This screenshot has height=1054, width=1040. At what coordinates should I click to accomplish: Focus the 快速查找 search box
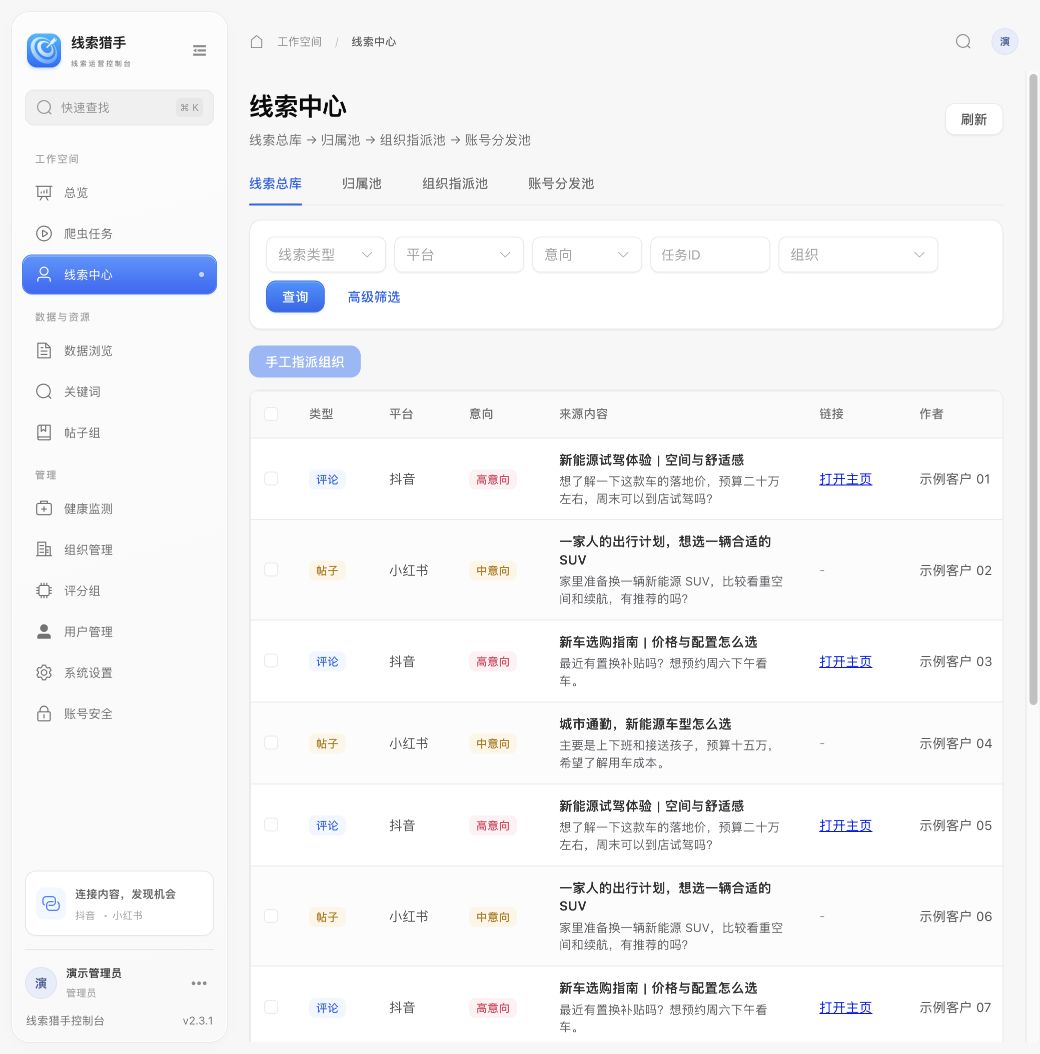[x=120, y=108]
